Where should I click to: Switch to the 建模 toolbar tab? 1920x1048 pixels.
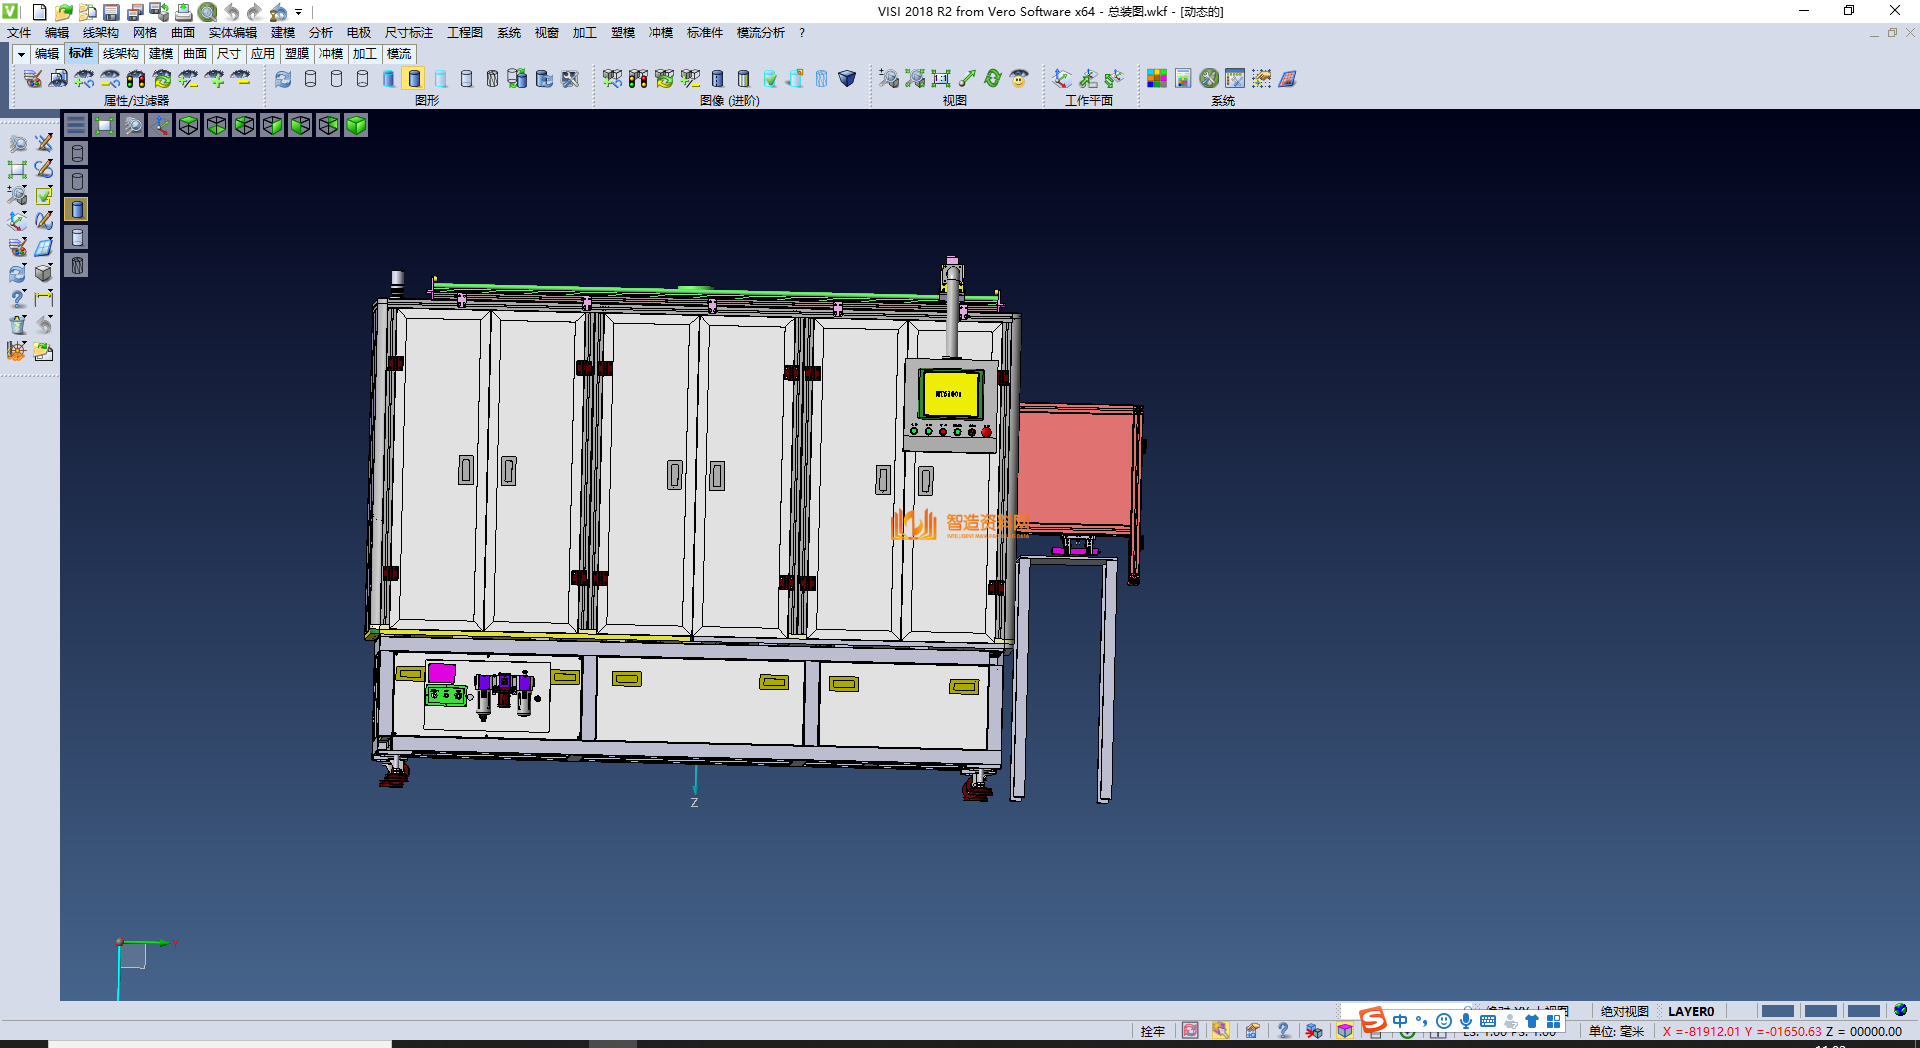coord(161,54)
